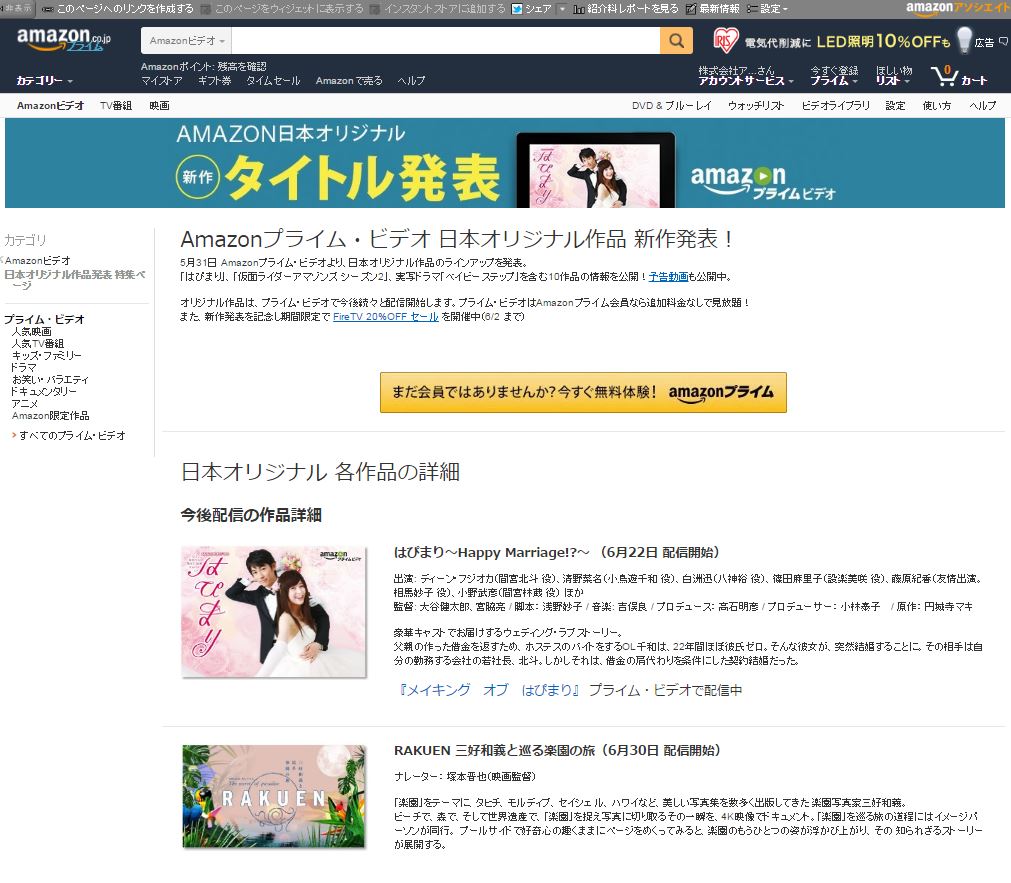The width and height of the screenshot is (1011, 883).
Task: Expand the ほしい物リスト dropdown
Action: [894, 75]
